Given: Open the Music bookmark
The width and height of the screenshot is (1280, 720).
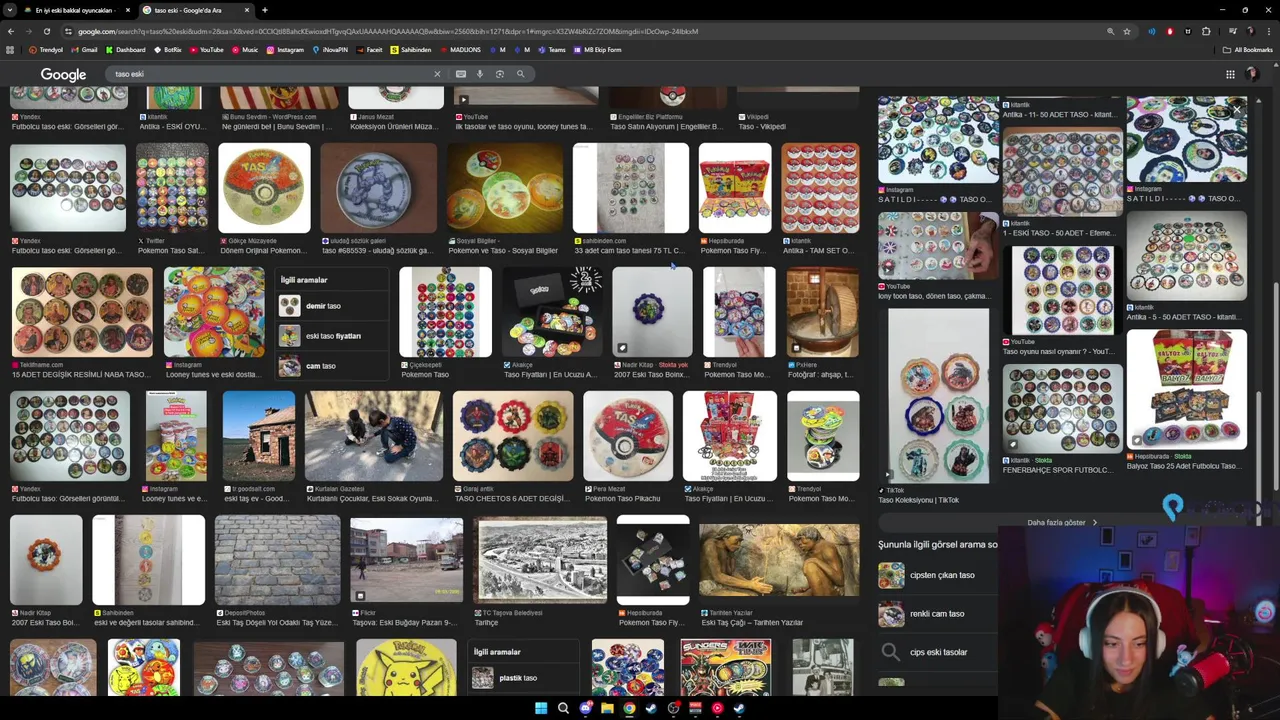Looking at the screenshot, I should pyautogui.click(x=245, y=50).
